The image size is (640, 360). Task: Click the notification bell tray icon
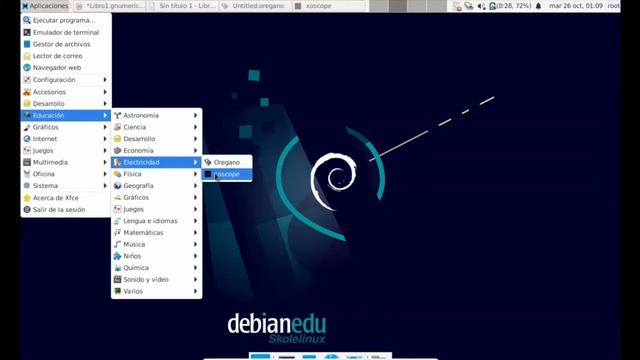(x=538, y=6)
